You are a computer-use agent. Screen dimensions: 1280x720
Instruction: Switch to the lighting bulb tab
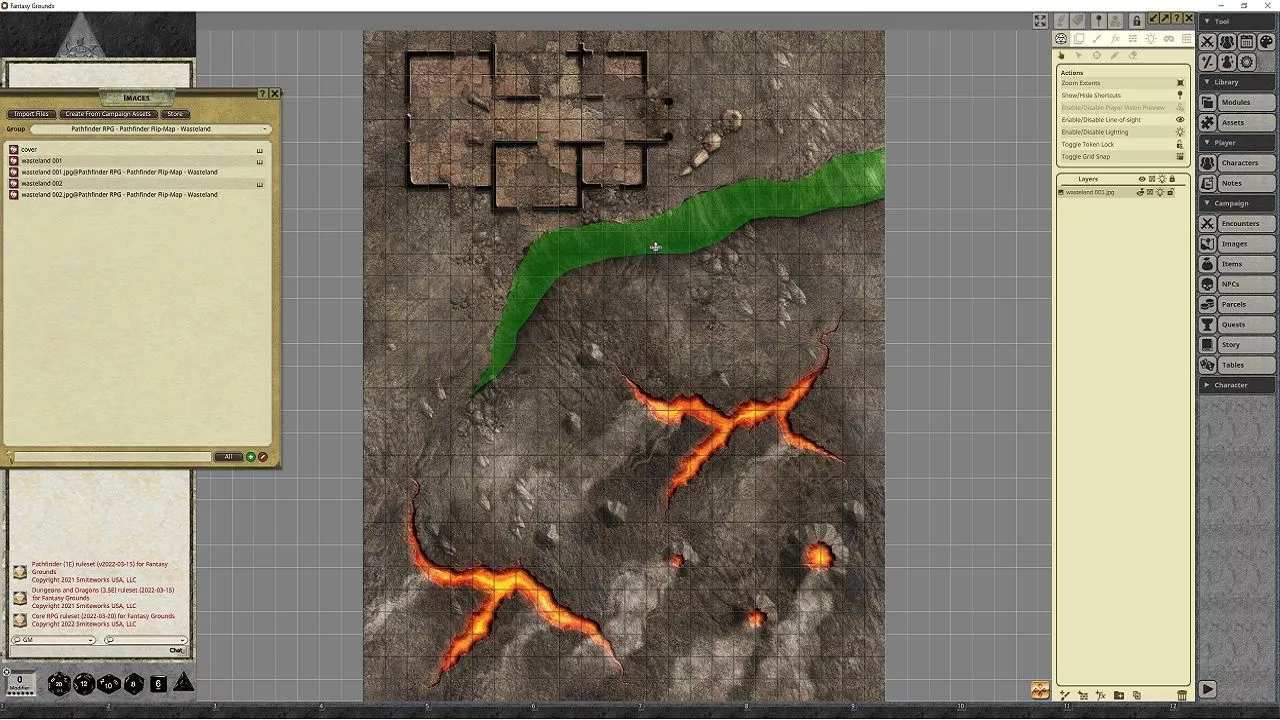pyautogui.click(x=1151, y=39)
